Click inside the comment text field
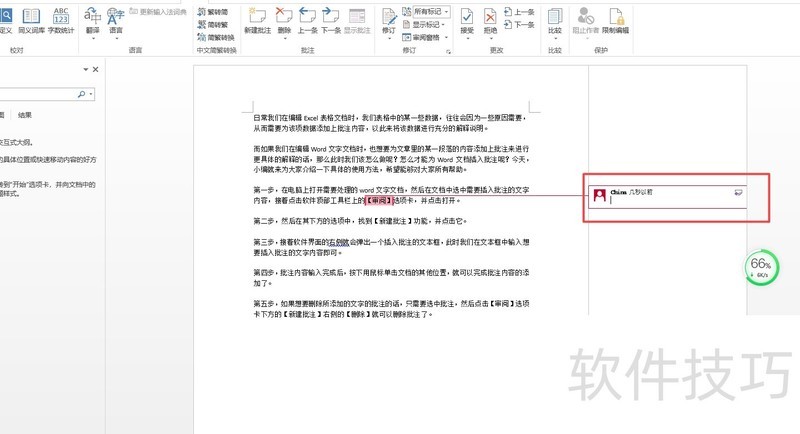The height and width of the screenshot is (434, 800). [671, 201]
